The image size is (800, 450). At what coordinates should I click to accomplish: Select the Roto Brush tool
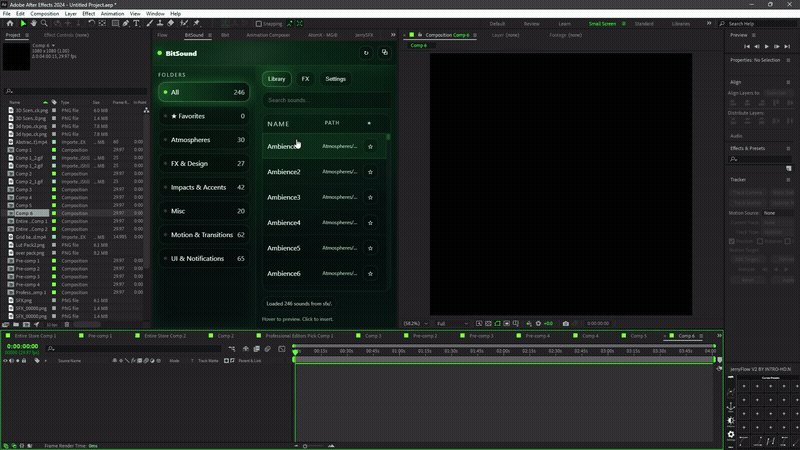point(184,23)
